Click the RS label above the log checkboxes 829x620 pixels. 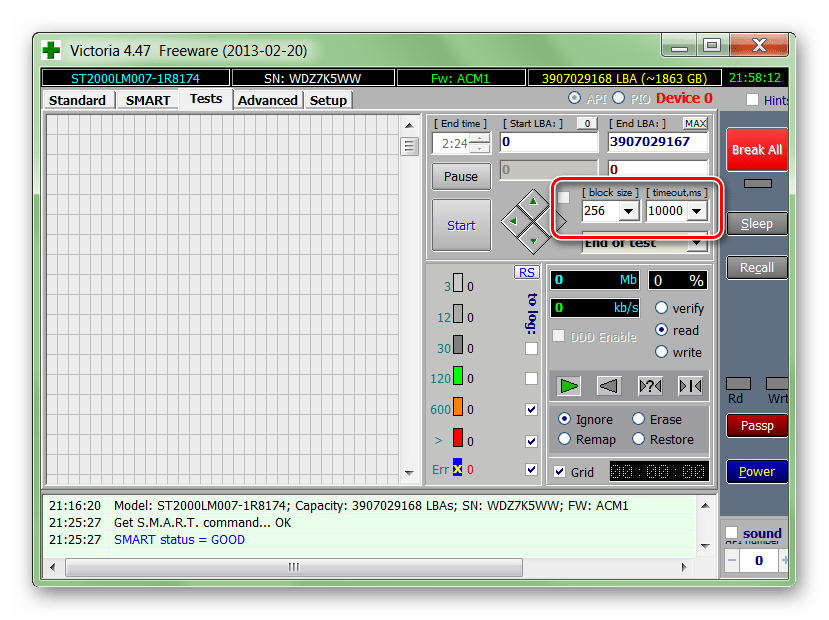coord(526,272)
